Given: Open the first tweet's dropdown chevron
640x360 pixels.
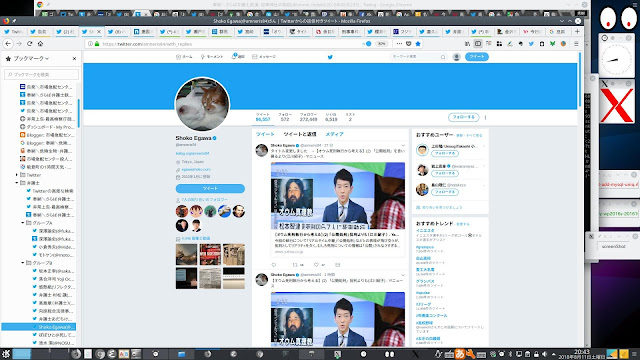Looking at the screenshot, I should tap(403, 145).
